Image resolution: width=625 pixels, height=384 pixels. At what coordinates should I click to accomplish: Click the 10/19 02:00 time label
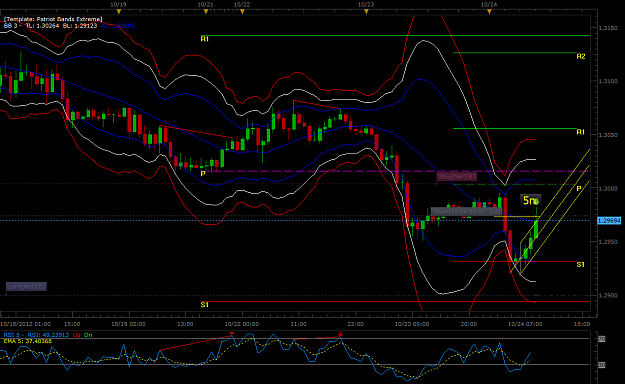pyautogui.click(x=128, y=324)
